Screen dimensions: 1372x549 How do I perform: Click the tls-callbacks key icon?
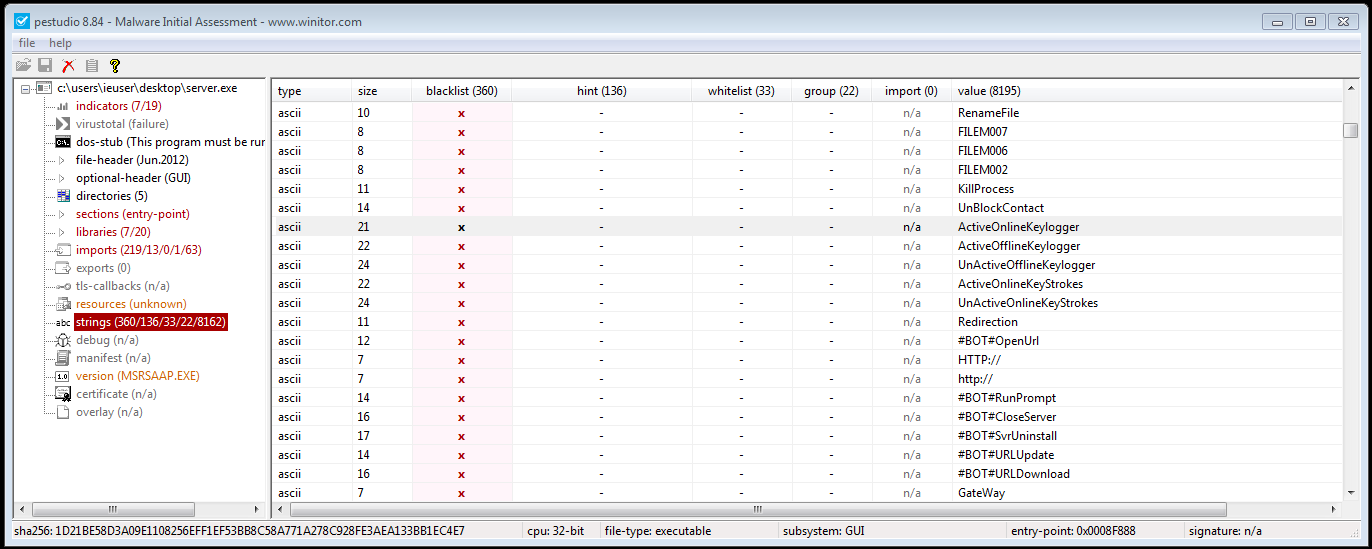[62, 286]
